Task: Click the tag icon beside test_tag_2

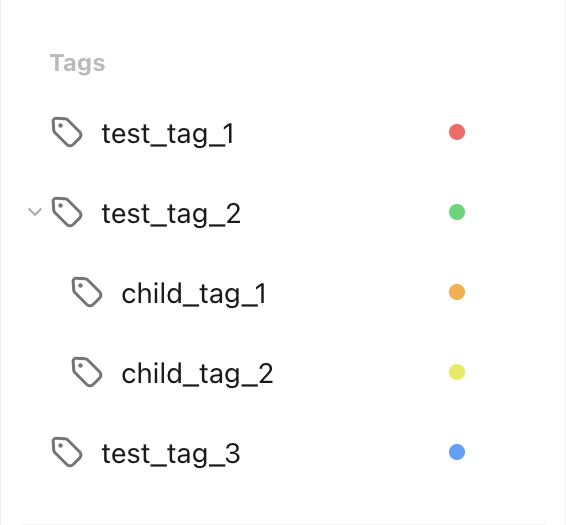Action: point(67,212)
